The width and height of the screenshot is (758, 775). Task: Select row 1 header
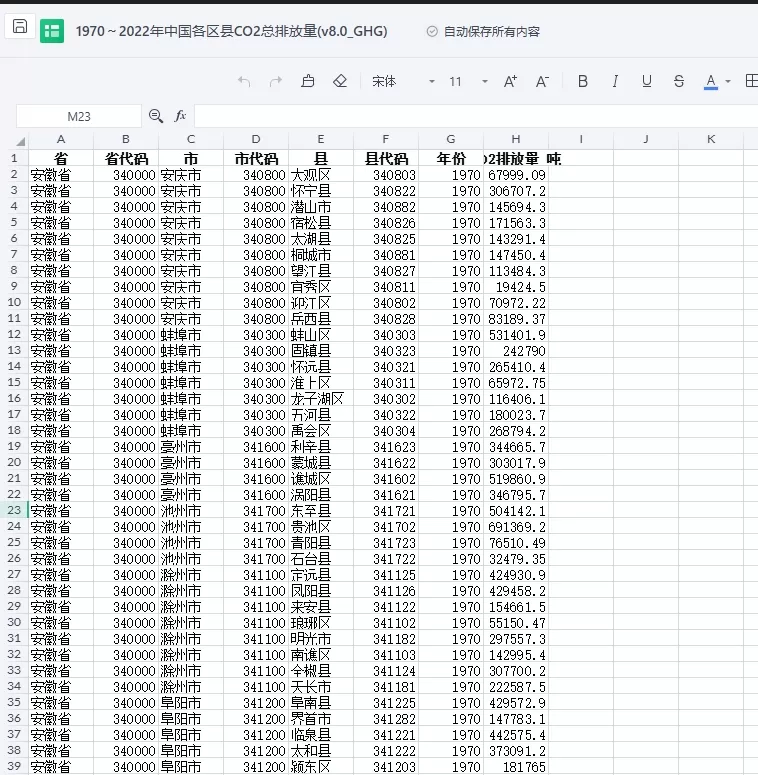coord(14,159)
